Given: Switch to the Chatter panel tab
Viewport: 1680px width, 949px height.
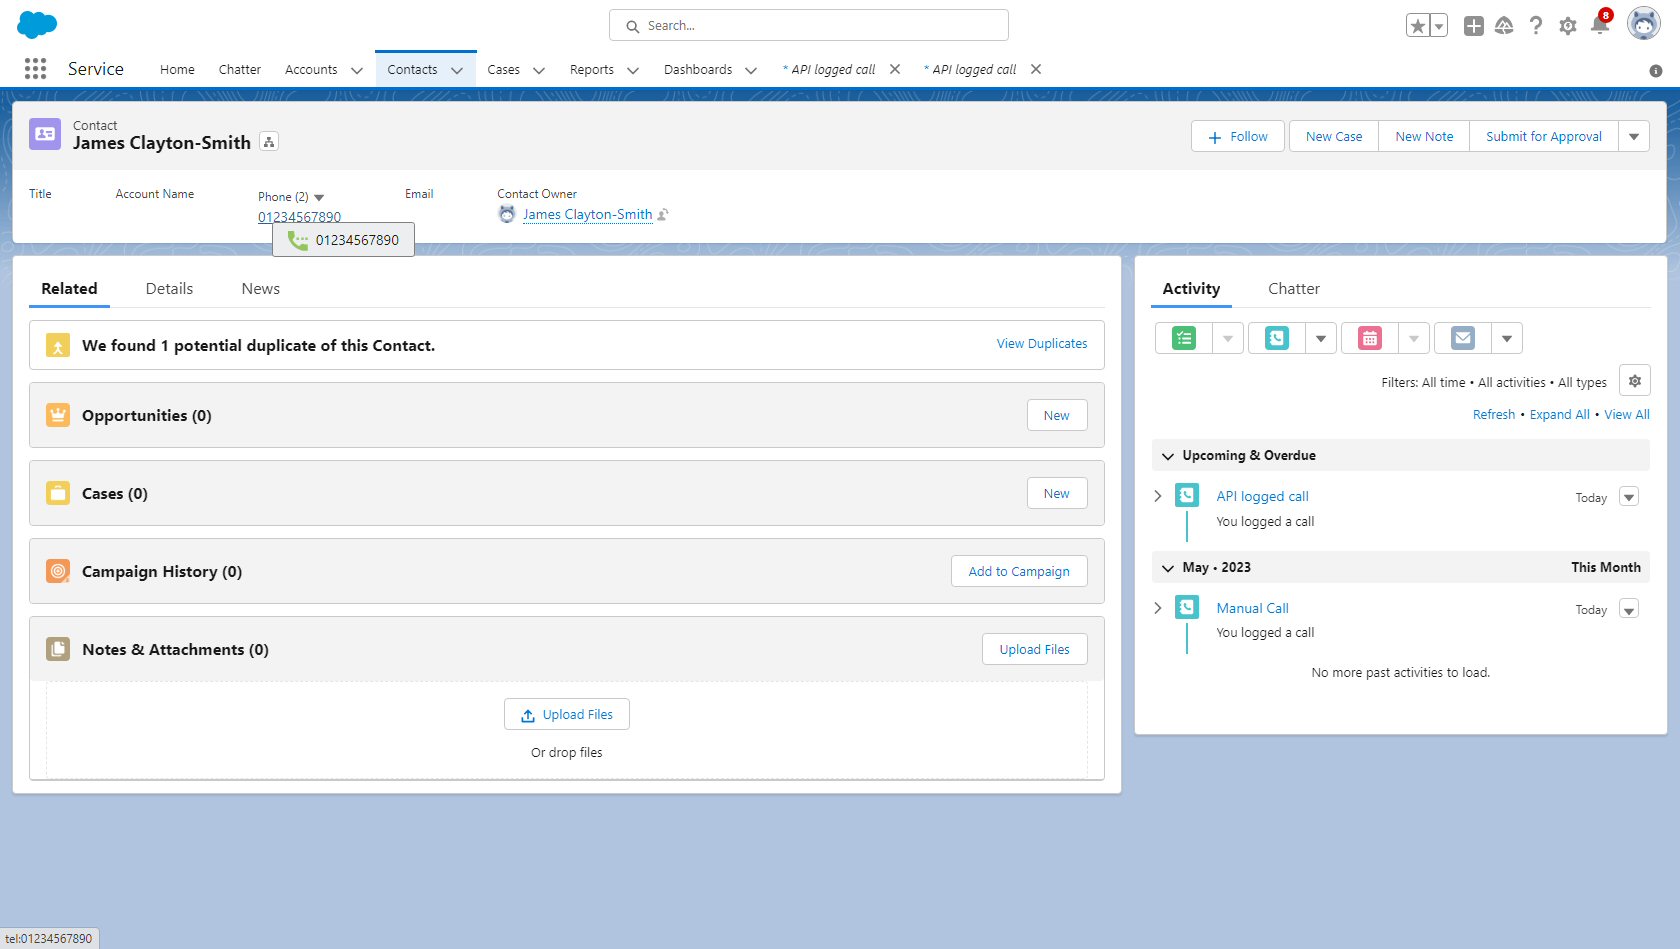Looking at the screenshot, I should 1294,288.
